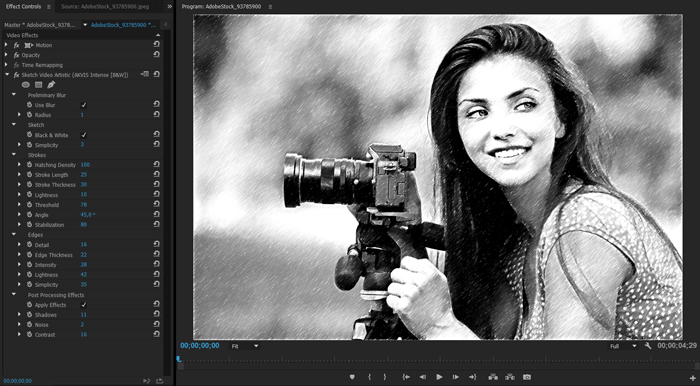700x386 pixels.
Task: Edit the Angle value 45,0°
Action: [x=88, y=215]
